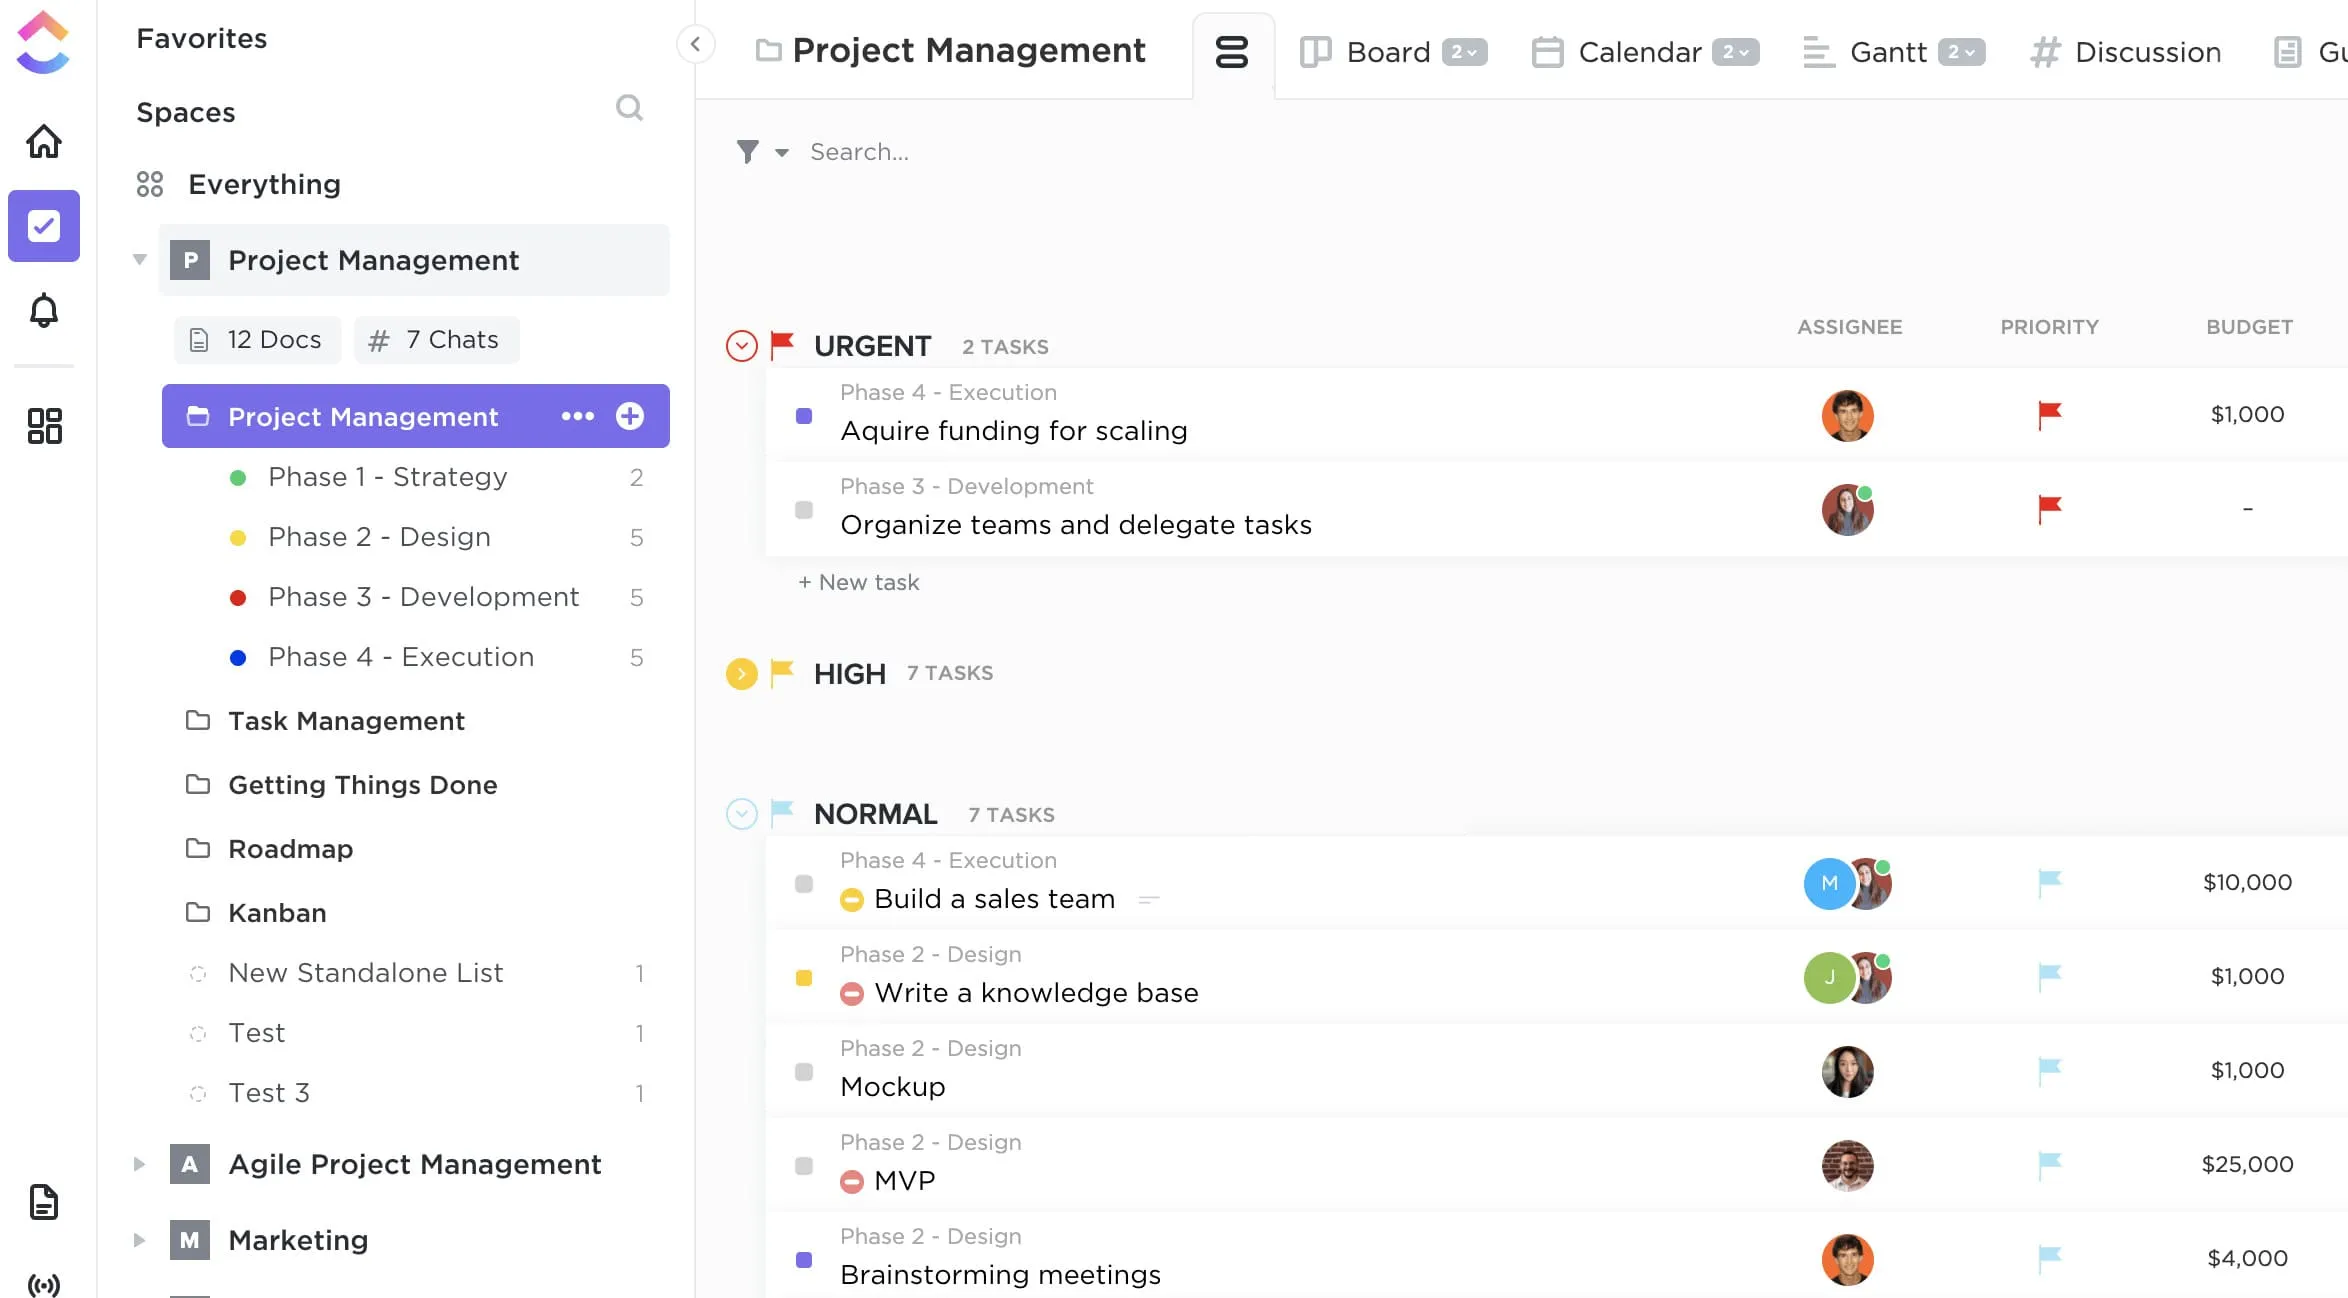Expand the HIGH tasks section
Image resolution: width=2348 pixels, height=1298 pixels.
(x=740, y=671)
